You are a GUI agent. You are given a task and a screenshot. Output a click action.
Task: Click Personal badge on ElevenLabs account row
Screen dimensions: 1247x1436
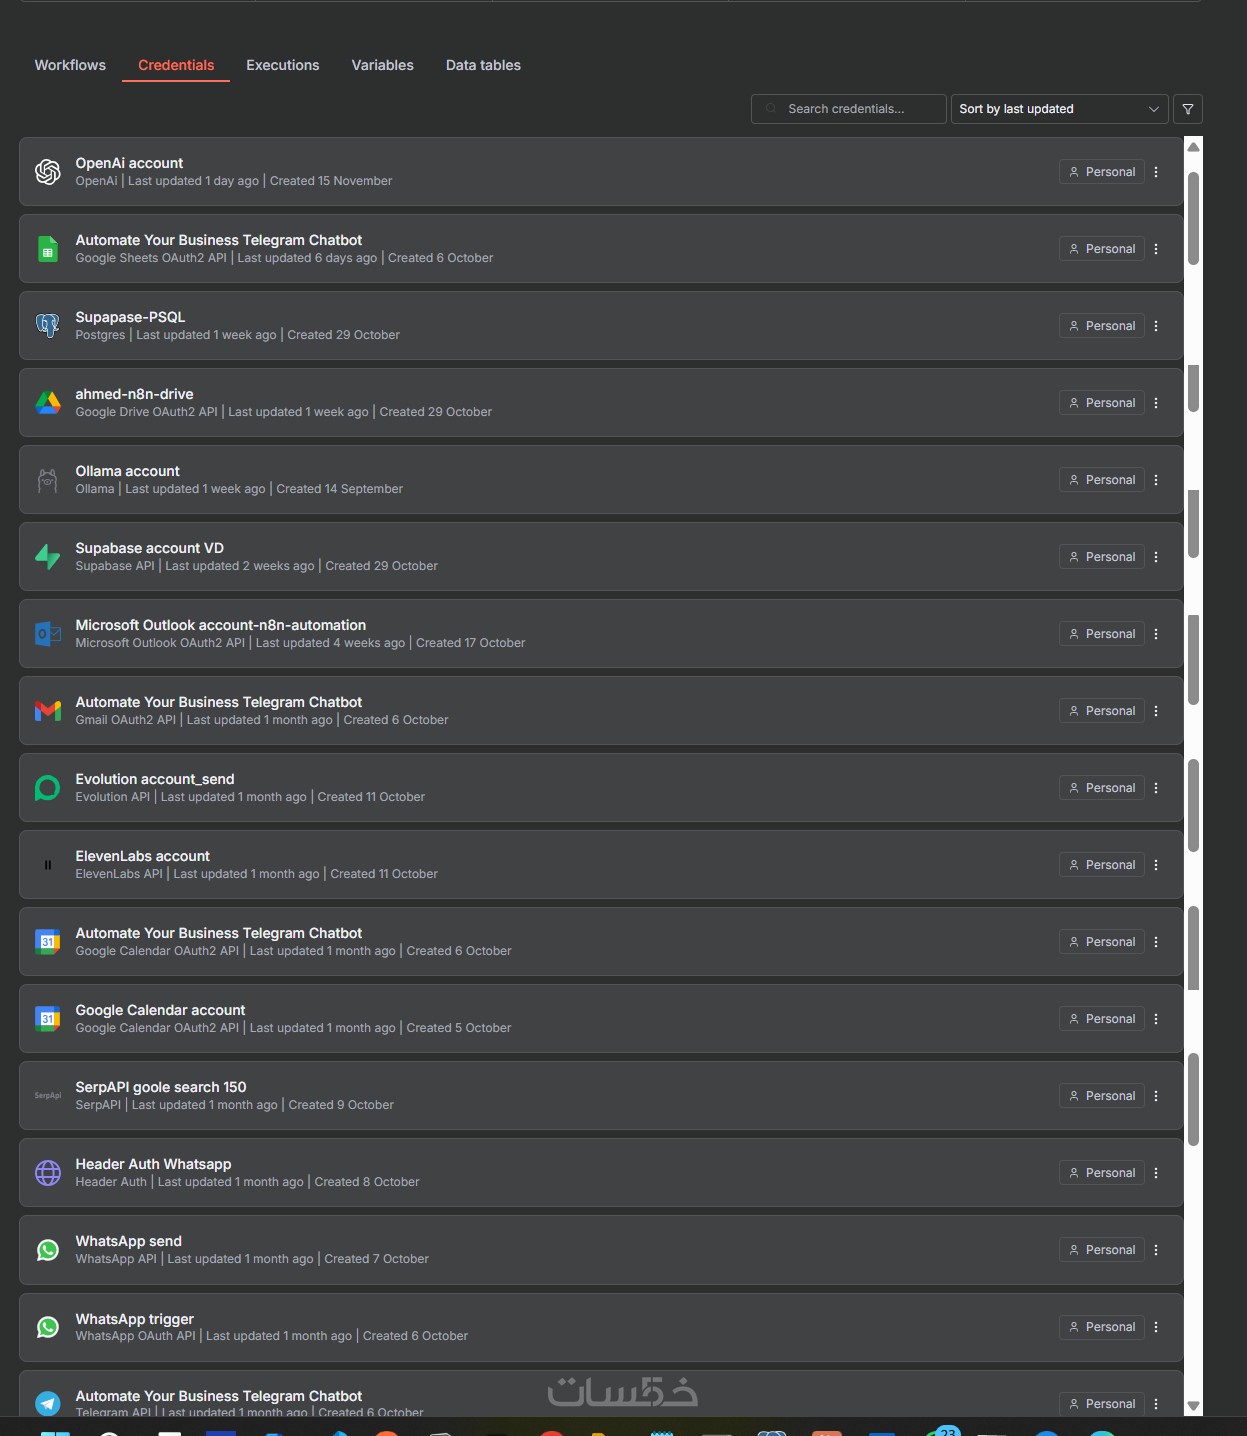point(1102,865)
